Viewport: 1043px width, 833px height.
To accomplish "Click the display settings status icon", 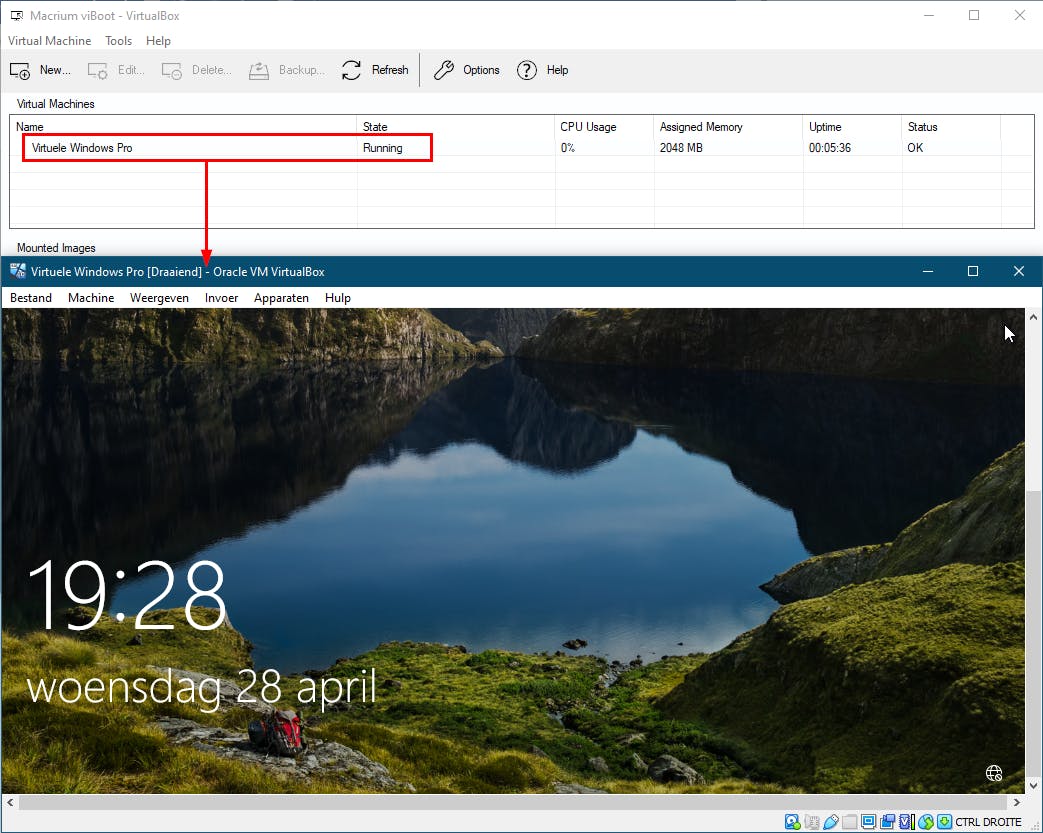I will 868,821.
